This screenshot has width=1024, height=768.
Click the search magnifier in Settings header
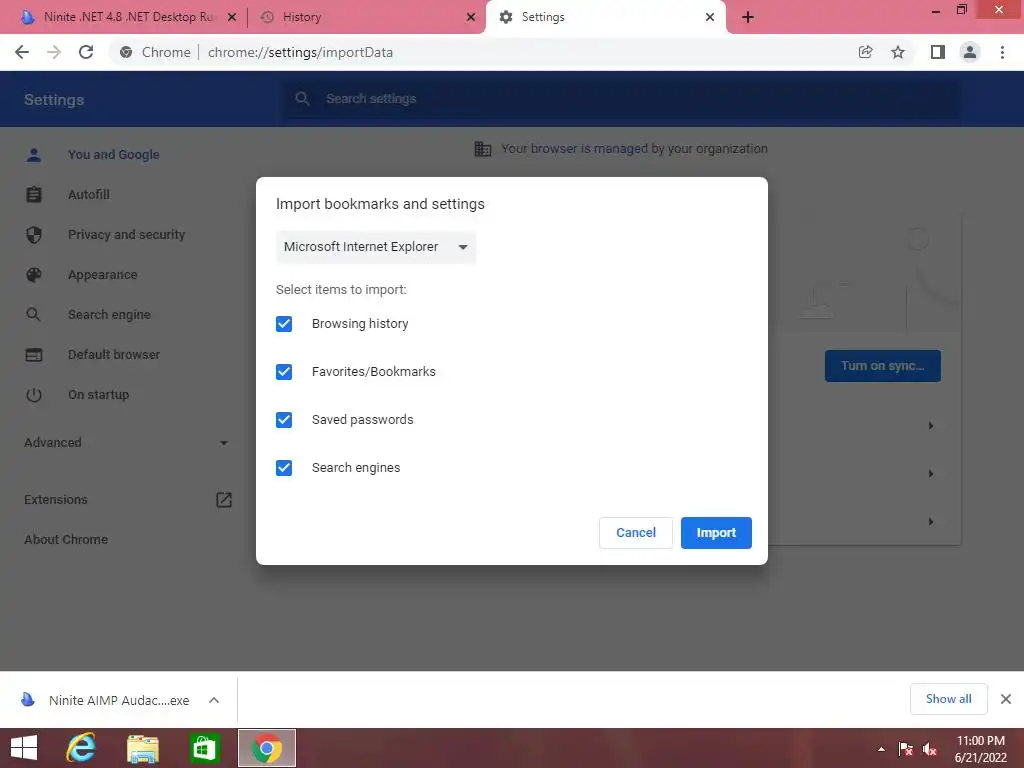click(302, 99)
